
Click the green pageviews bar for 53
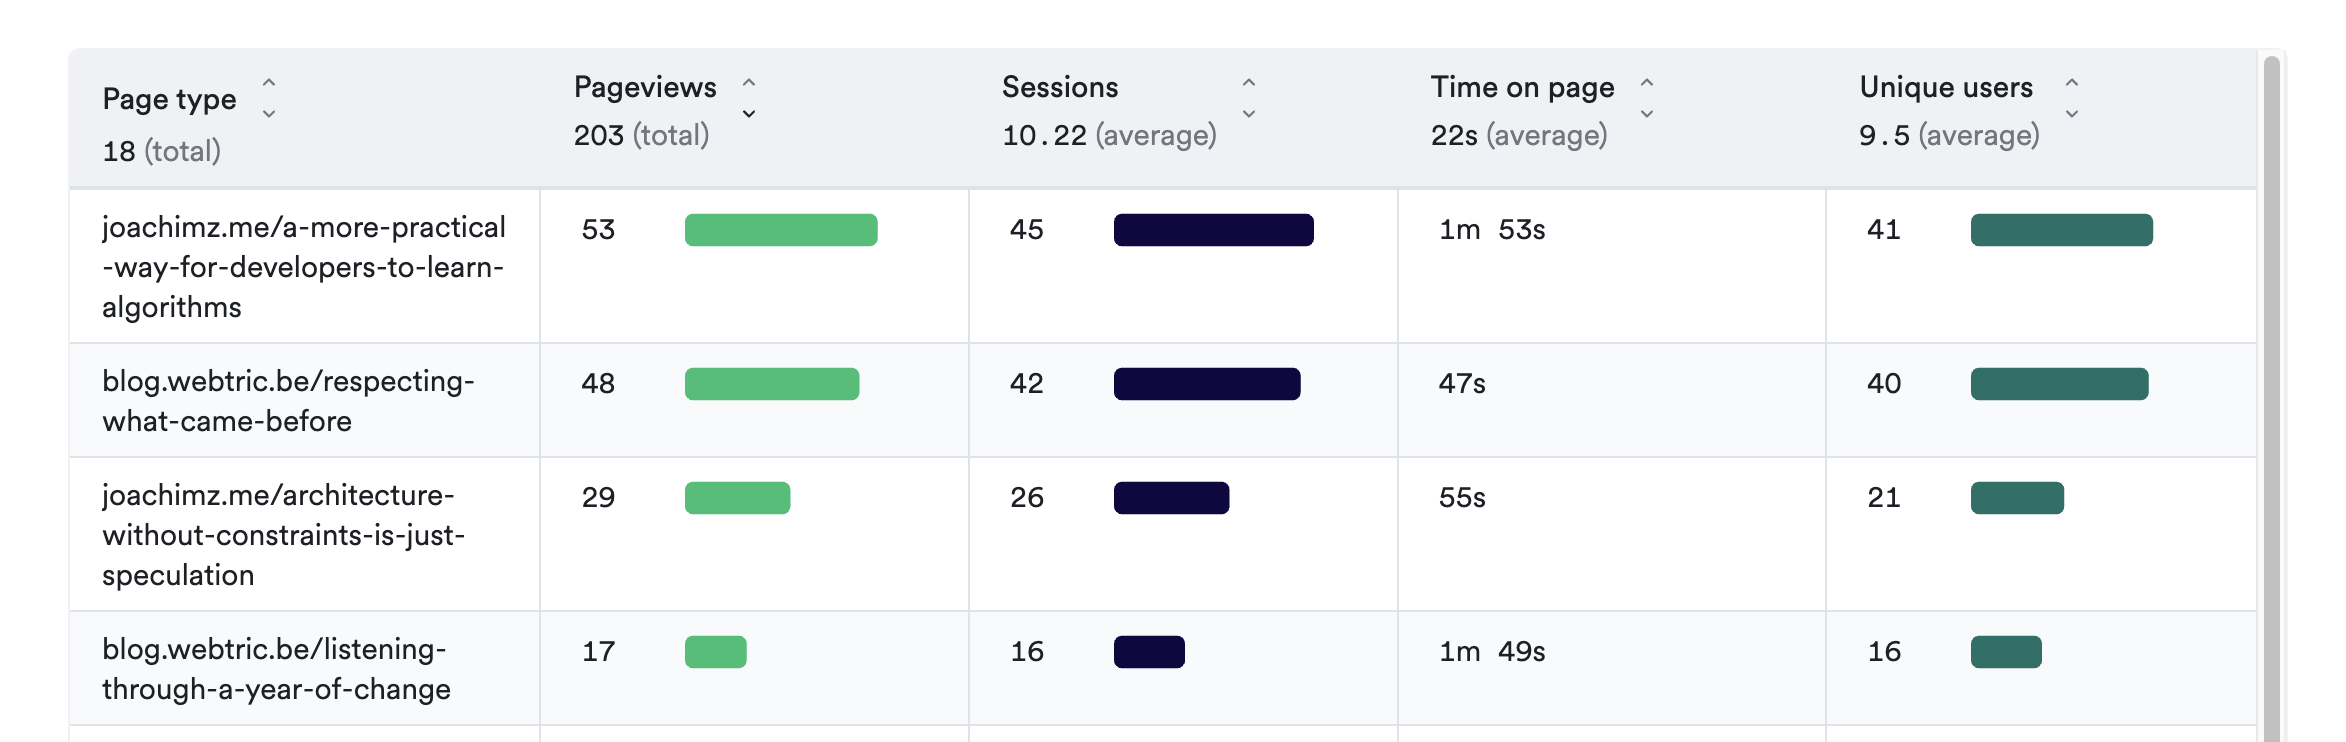pos(781,230)
